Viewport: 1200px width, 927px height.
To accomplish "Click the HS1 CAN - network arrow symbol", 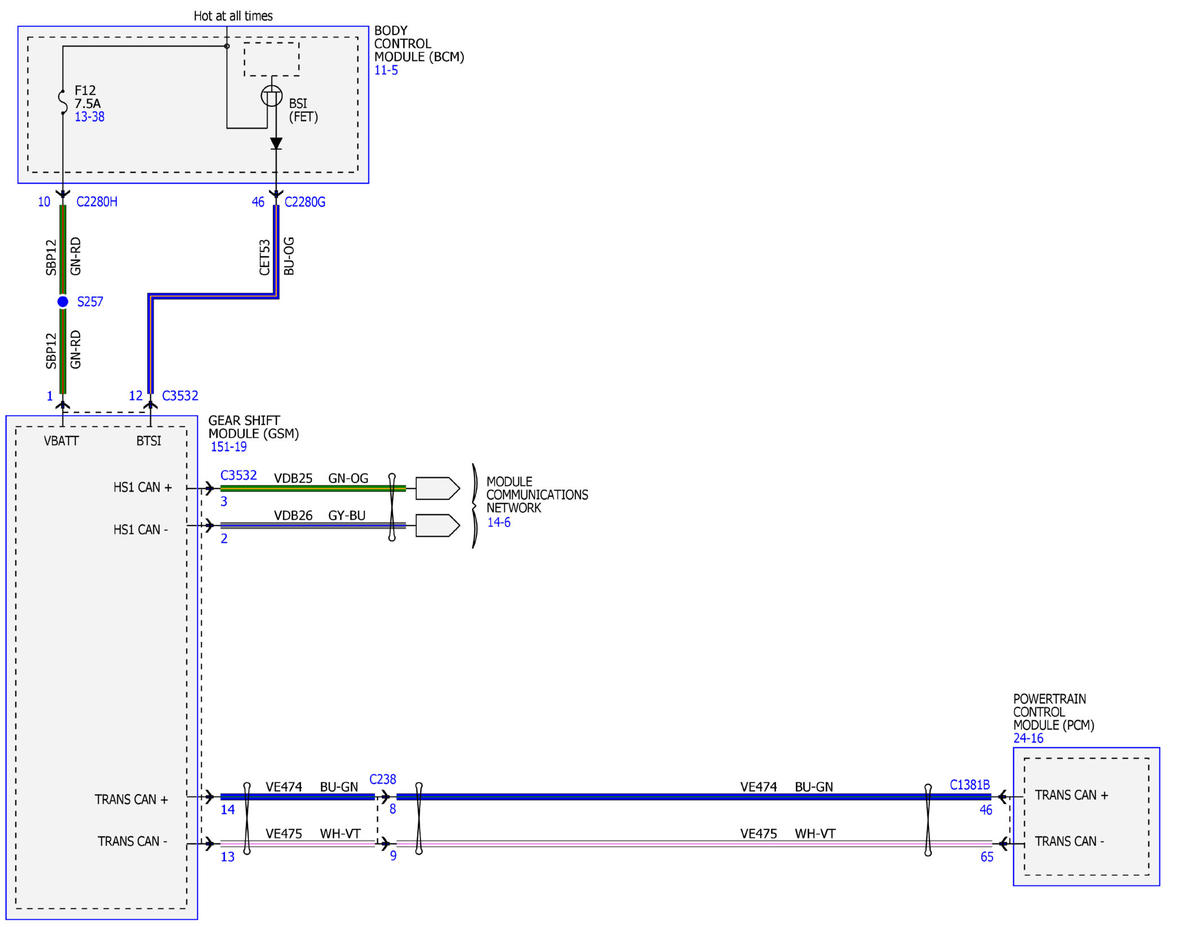I will point(437,525).
